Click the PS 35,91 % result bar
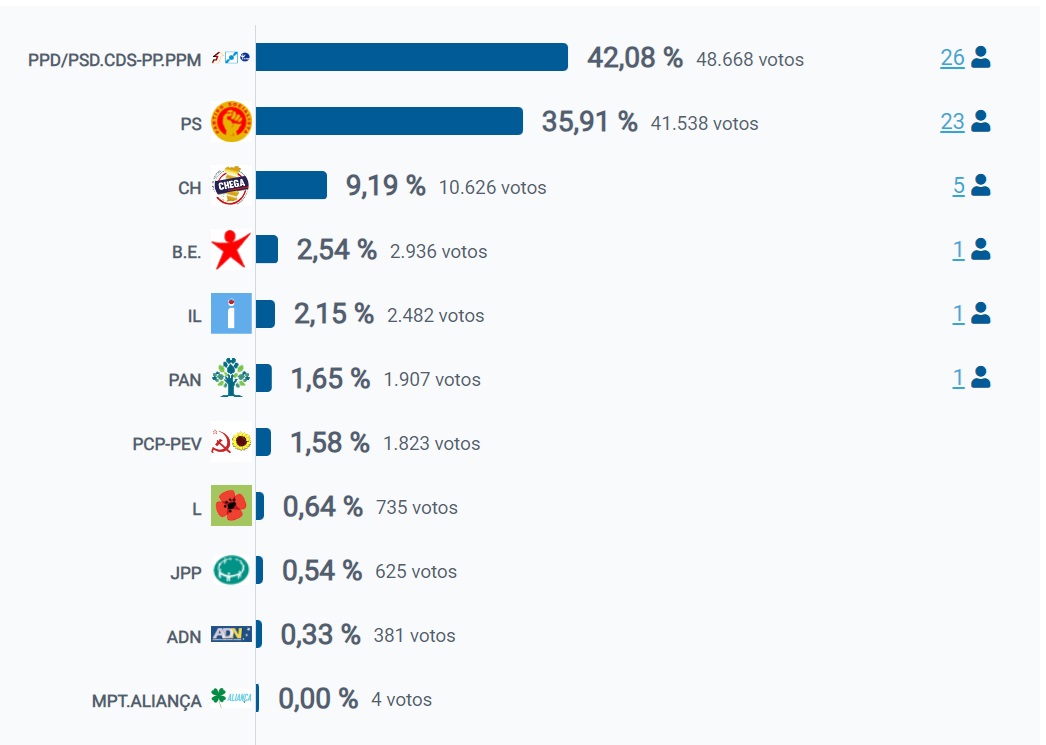 point(389,121)
